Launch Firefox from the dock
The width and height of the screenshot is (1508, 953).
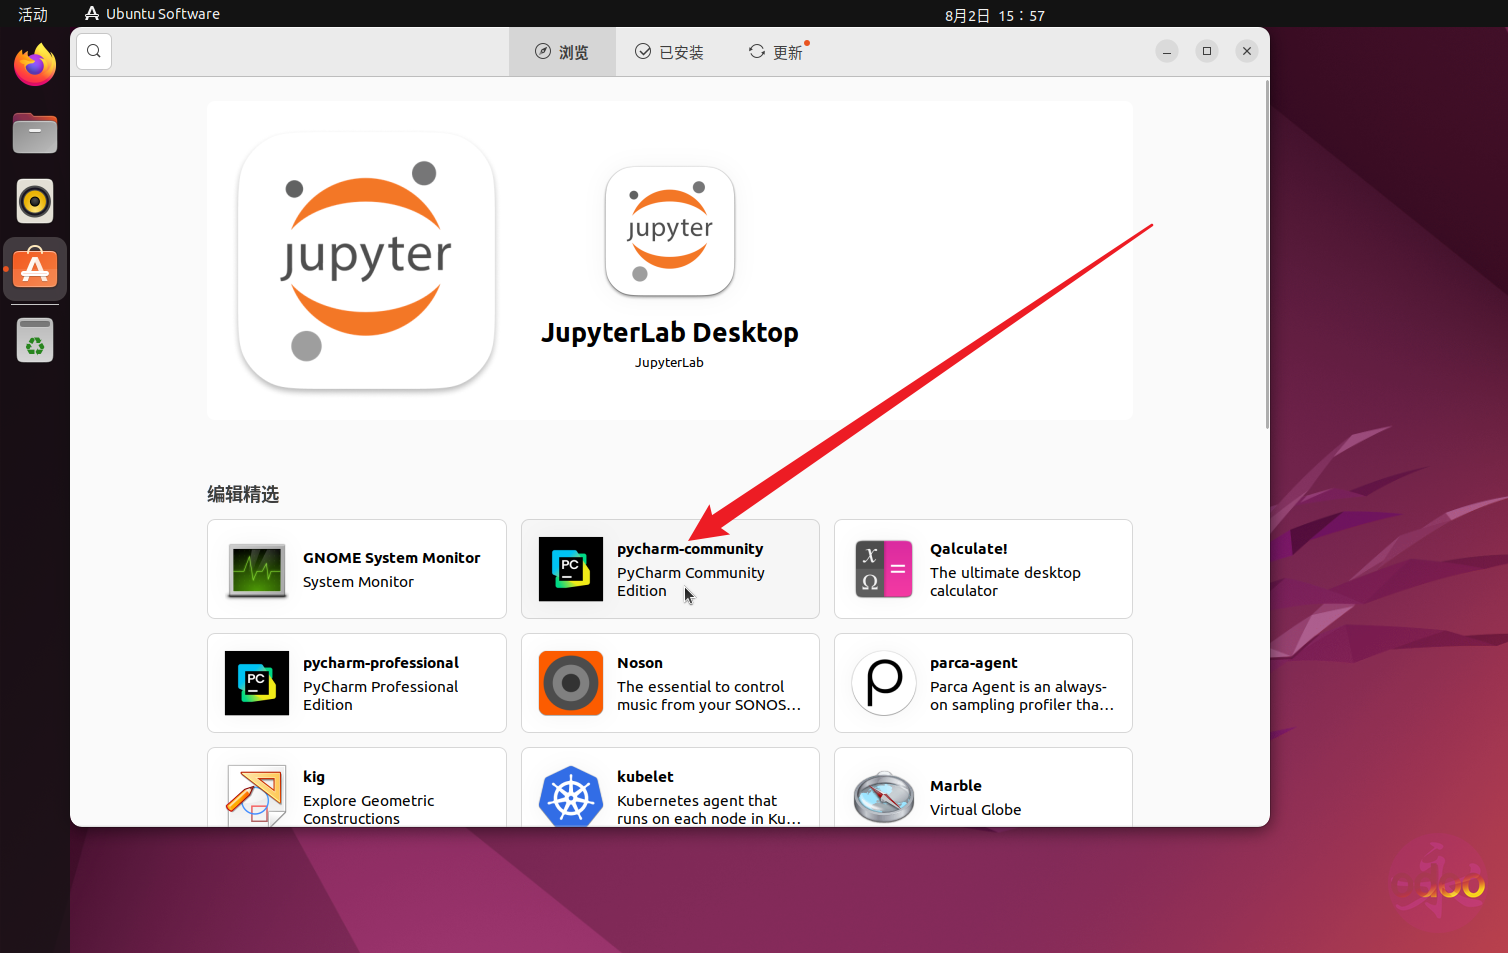pos(35,65)
